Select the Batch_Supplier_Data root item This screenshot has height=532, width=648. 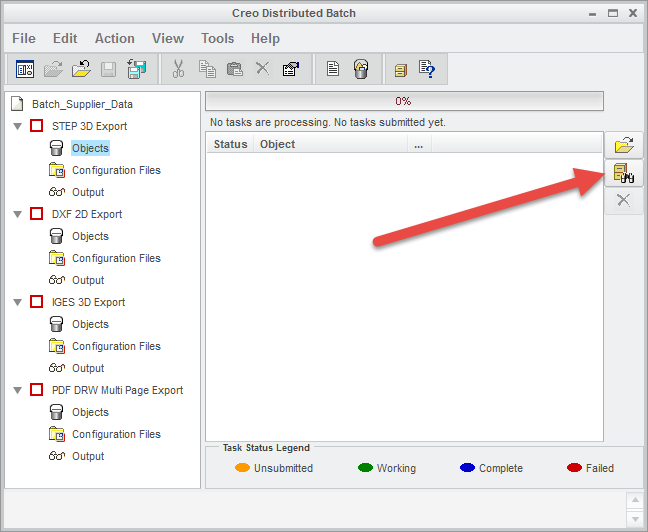pos(82,104)
